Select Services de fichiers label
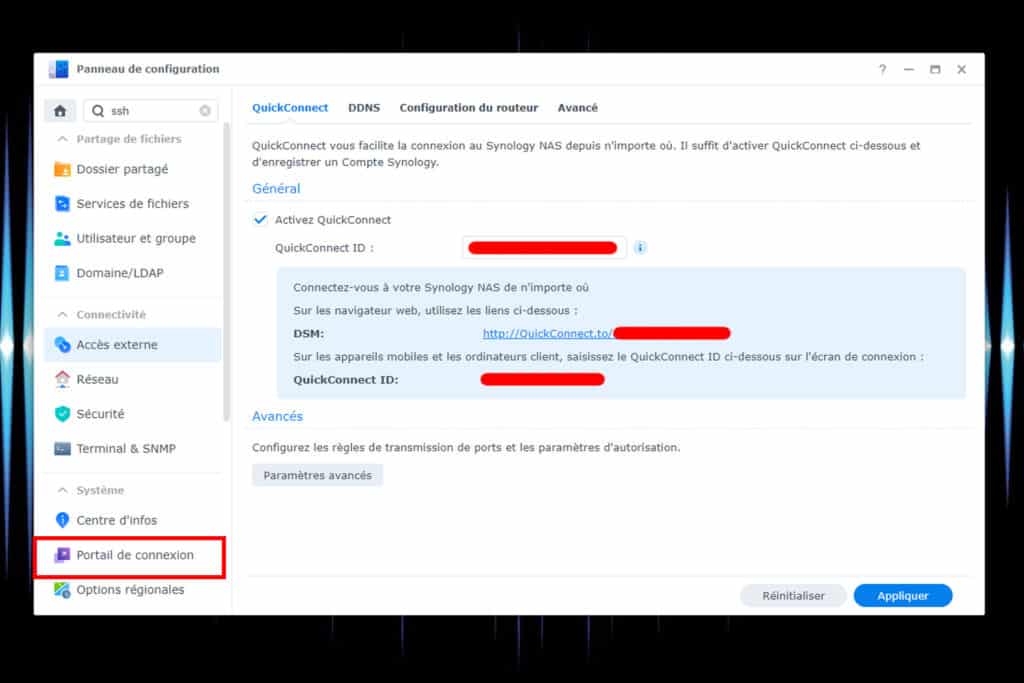 point(133,204)
